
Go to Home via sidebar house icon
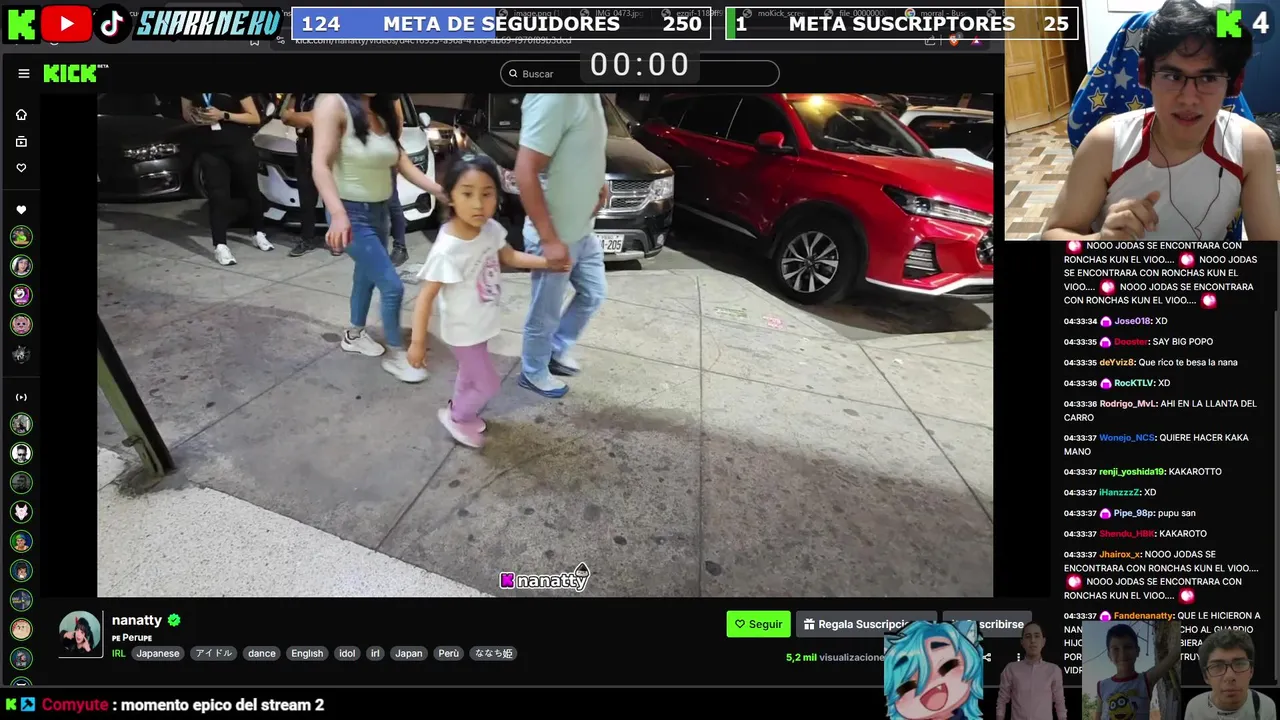tap(21, 114)
